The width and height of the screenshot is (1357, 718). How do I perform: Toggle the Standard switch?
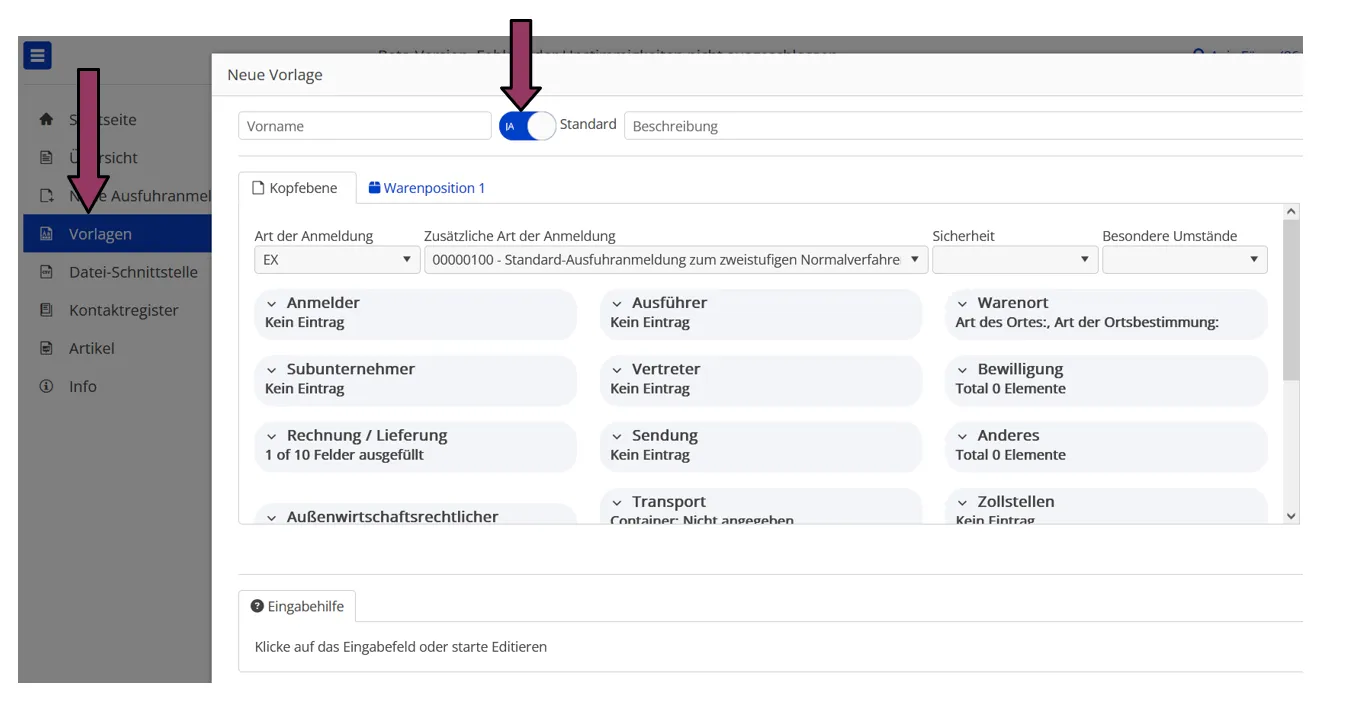click(x=527, y=126)
